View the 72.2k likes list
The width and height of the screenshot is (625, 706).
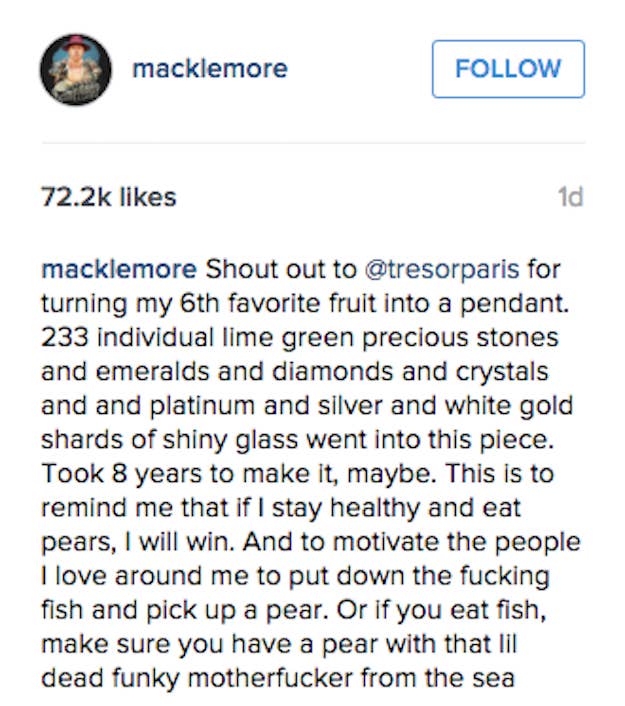[x=109, y=197]
